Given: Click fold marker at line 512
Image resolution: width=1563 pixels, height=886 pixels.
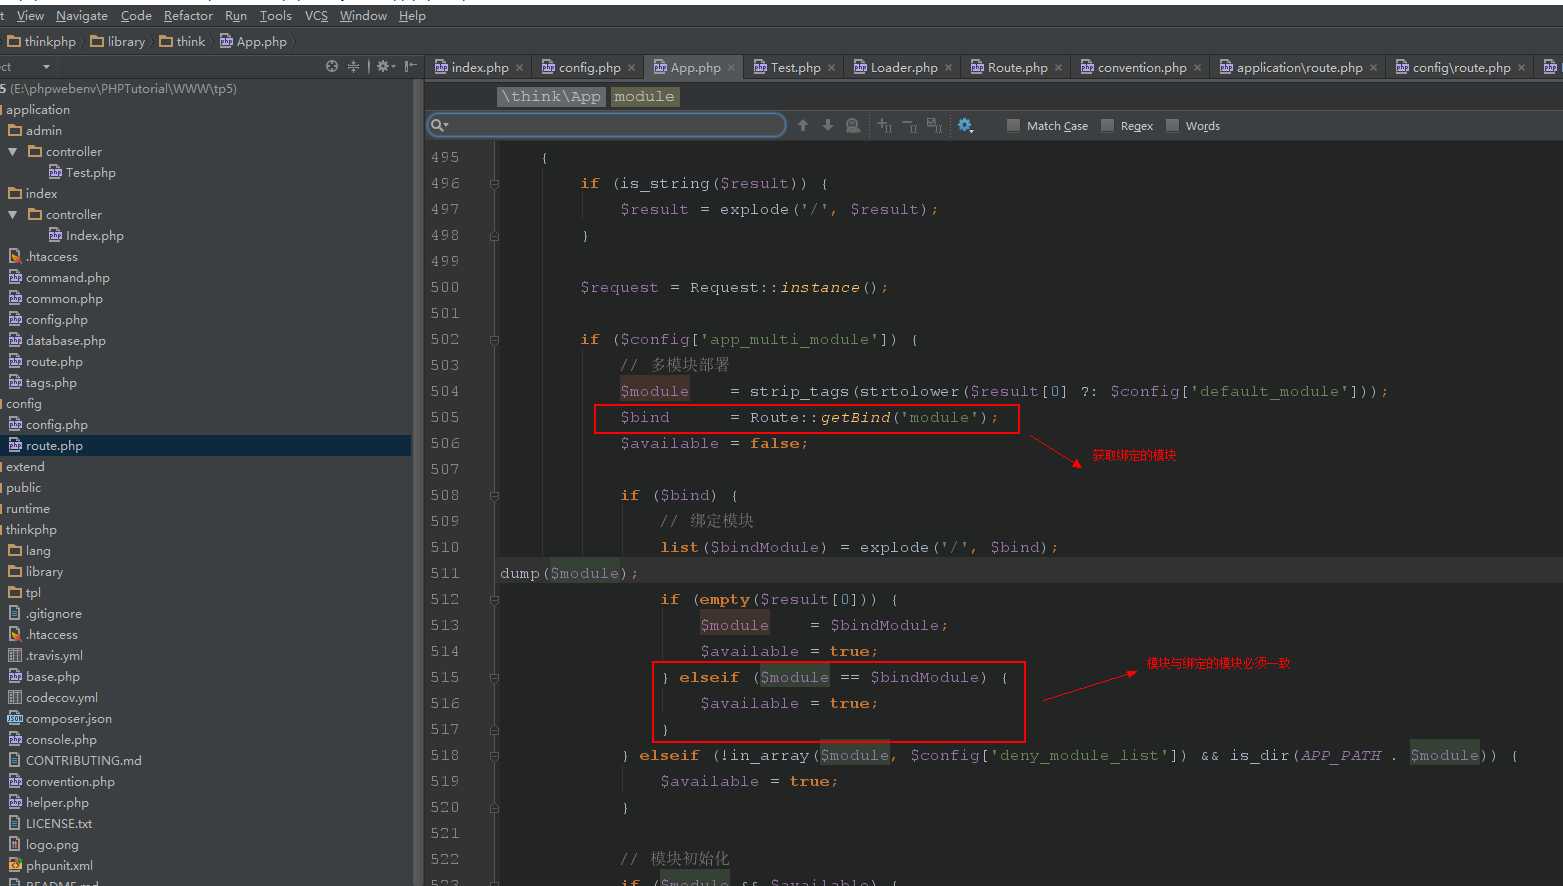Looking at the screenshot, I should pyautogui.click(x=494, y=600).
